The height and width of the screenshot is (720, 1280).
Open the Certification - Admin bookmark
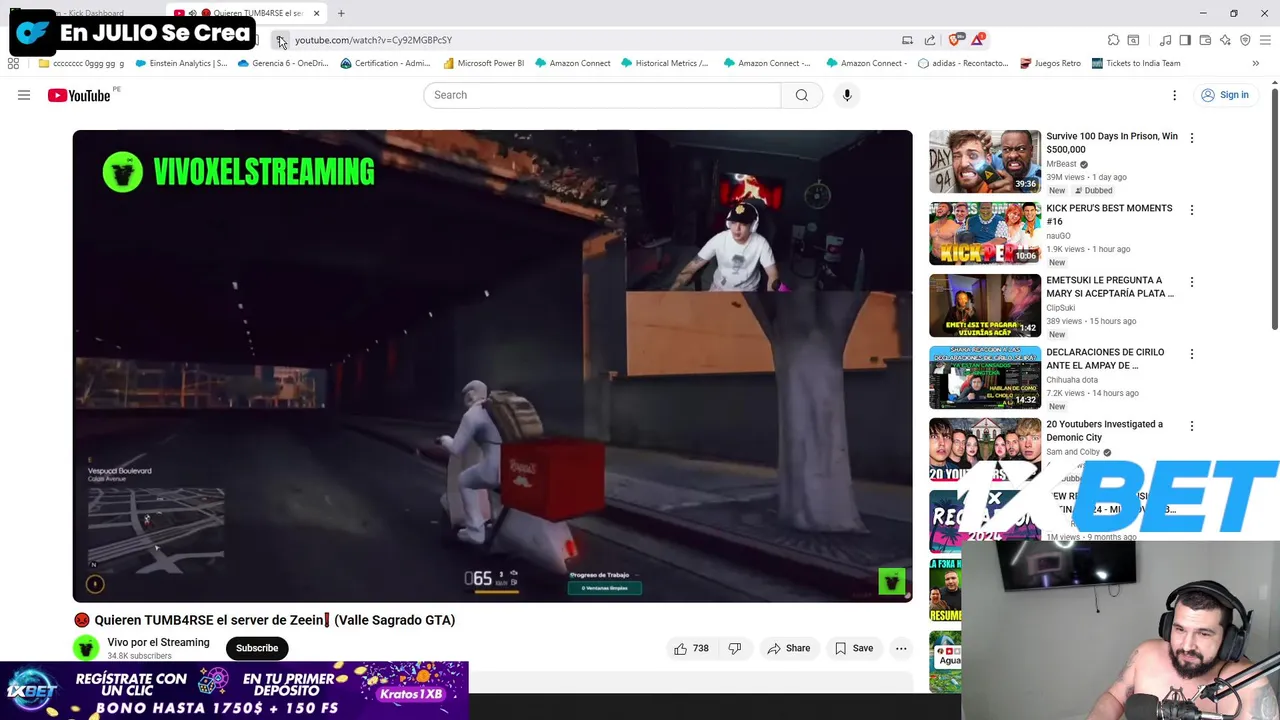coord(385,63)
